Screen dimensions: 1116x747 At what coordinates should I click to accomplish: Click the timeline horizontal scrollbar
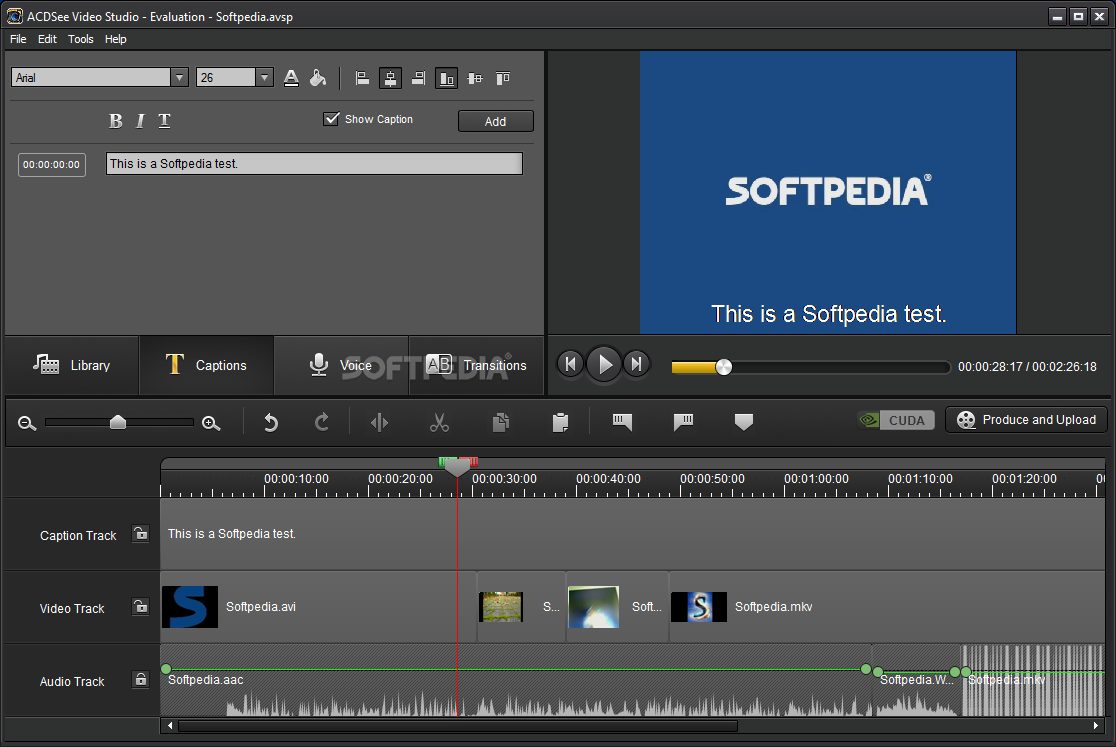coord(458,726)
